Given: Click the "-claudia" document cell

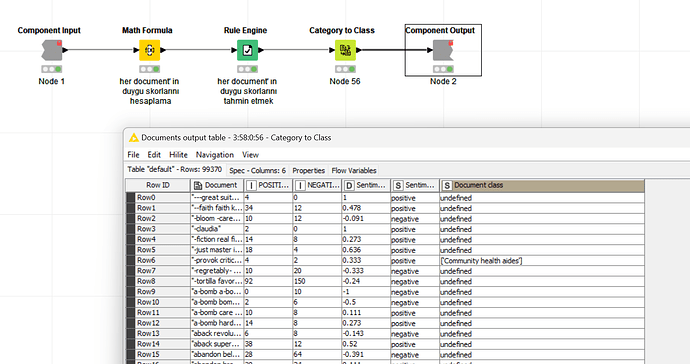Looking at the screenshot, I should pyautogui.click(x=217, y=229).
